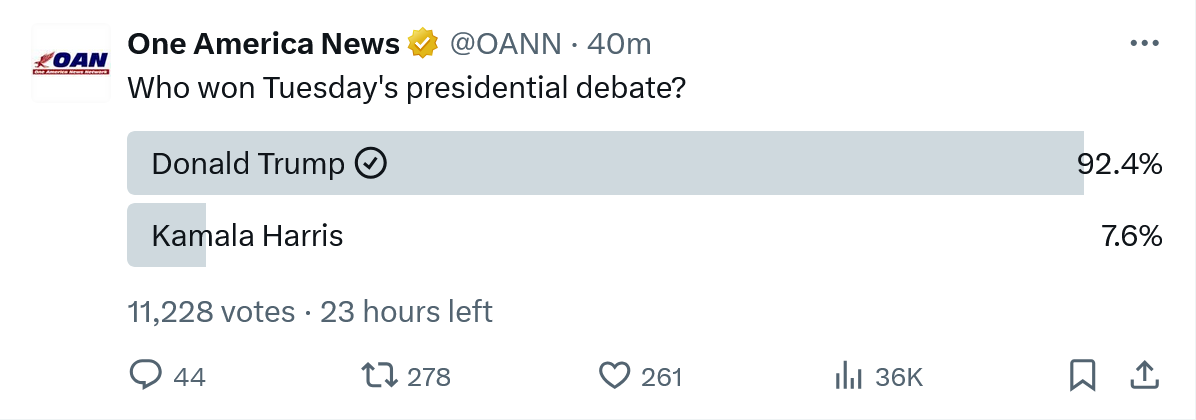Click the debate question post text
Image resolution: width=1196 pixels, height=420 pixels.
(406, 88)
